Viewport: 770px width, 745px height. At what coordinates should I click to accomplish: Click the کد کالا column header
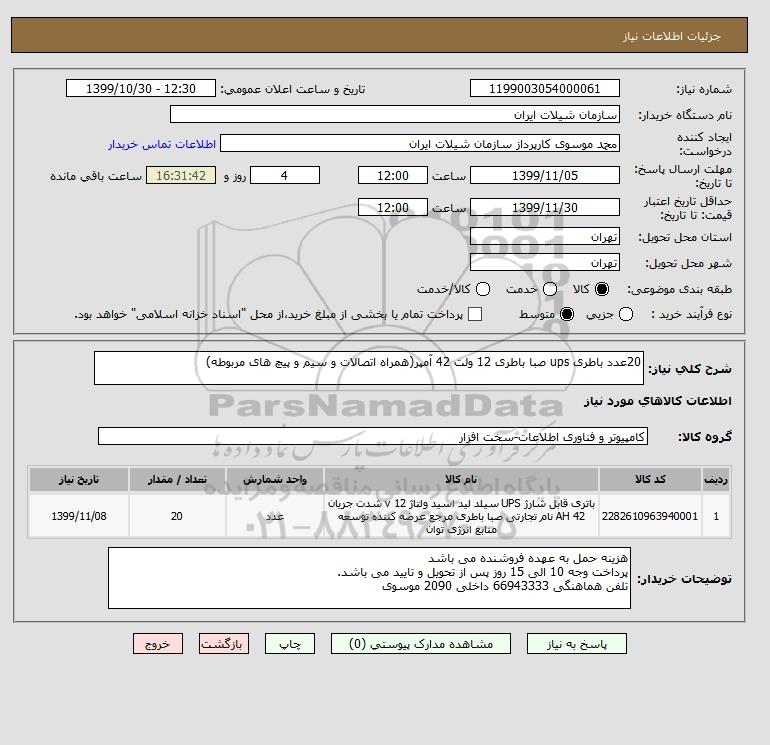(x=650, y=479)
